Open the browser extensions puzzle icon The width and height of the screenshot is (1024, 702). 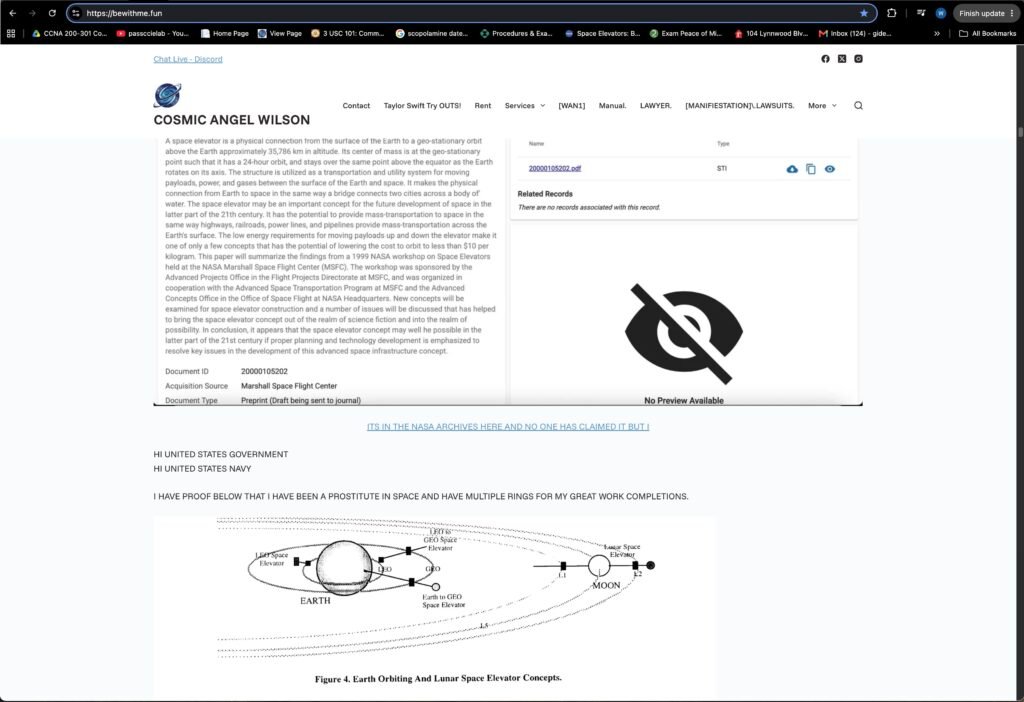pos(891,13)
